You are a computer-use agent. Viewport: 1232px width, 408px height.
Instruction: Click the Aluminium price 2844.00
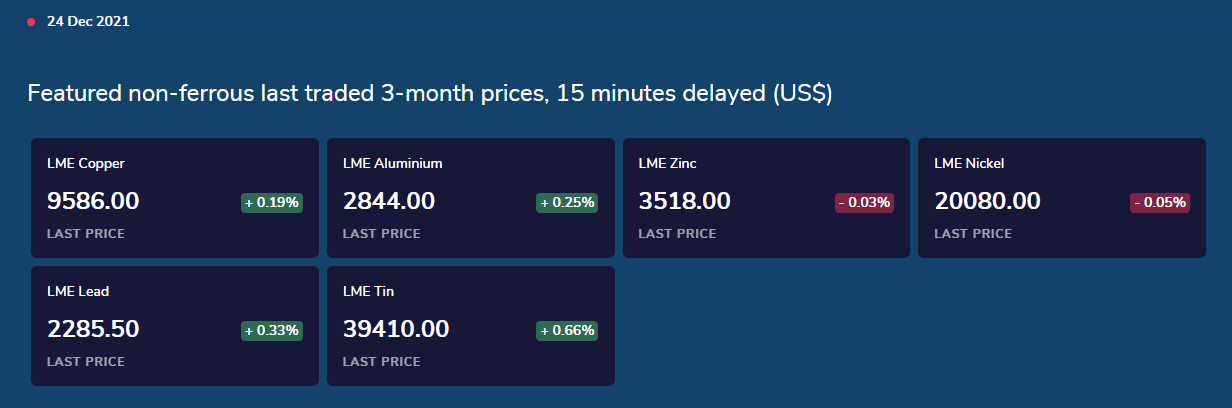[x=389, y=201]
